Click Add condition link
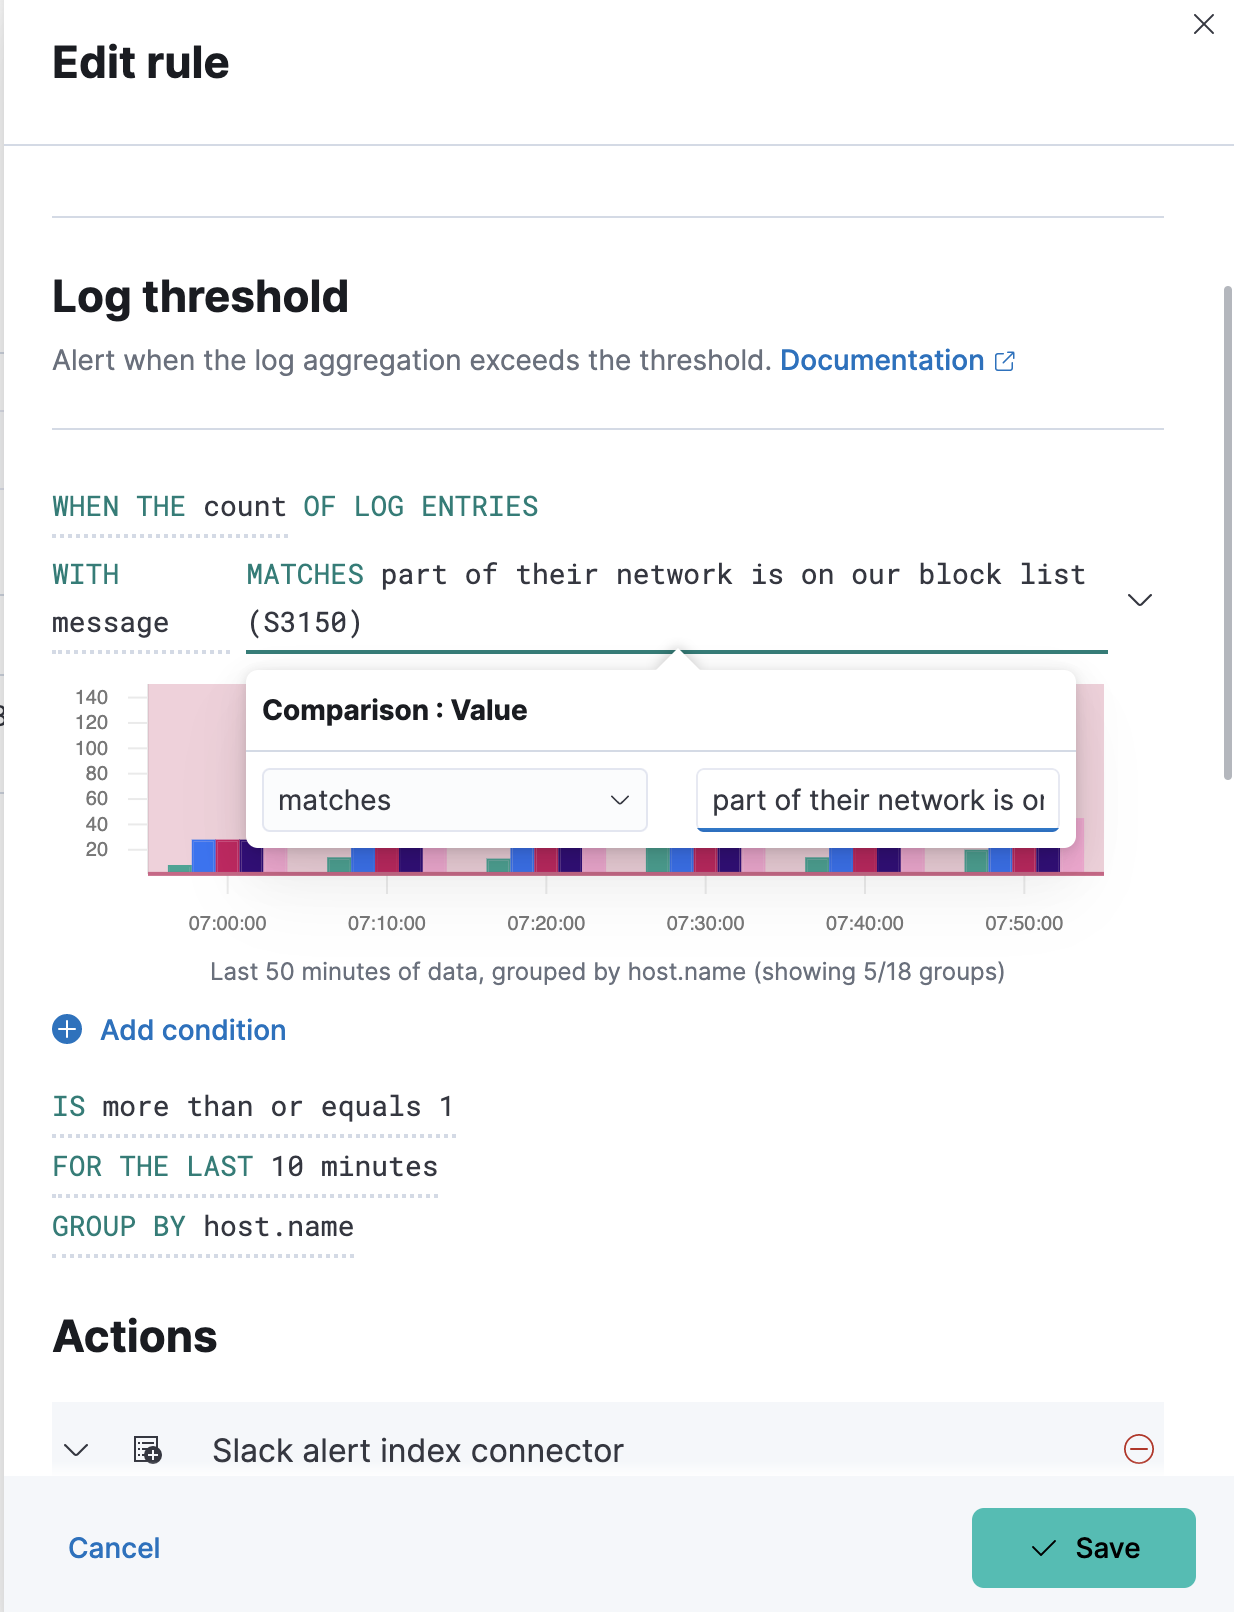 (193, 1030)
